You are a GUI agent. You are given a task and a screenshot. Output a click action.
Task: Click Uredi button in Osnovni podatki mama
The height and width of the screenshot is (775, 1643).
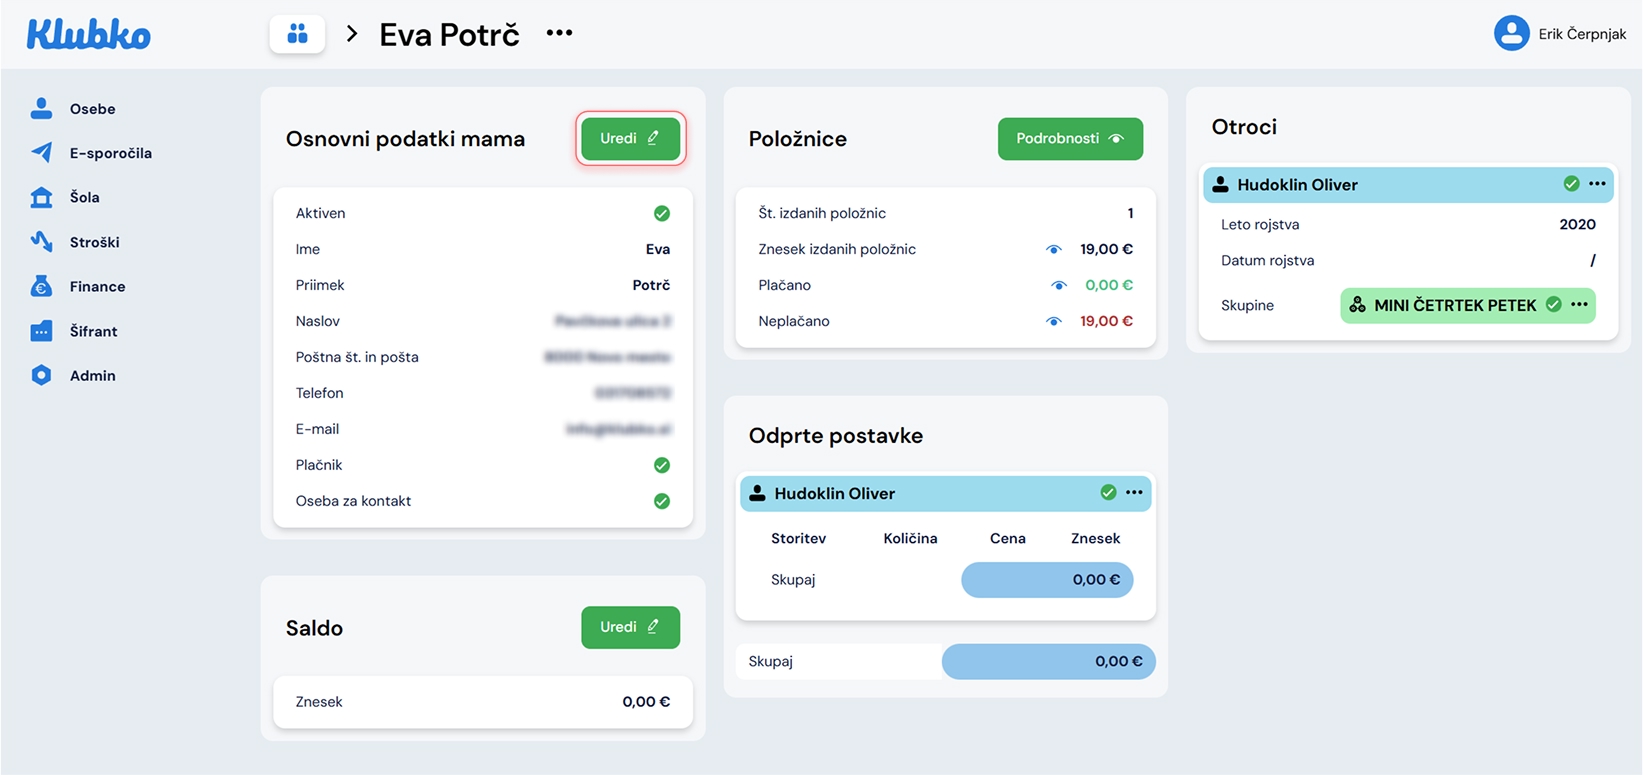pos(630,138)
